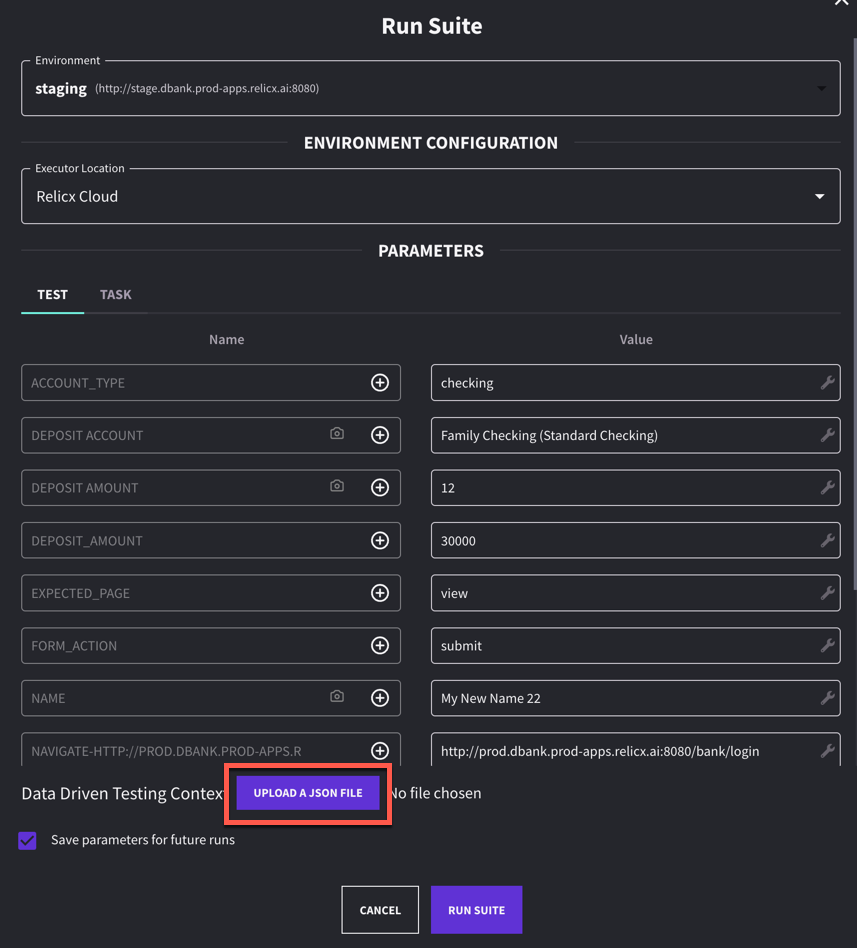
Task: Add a value using EXPECTED_PAGE's plus icon
Action: pos(380,592)
